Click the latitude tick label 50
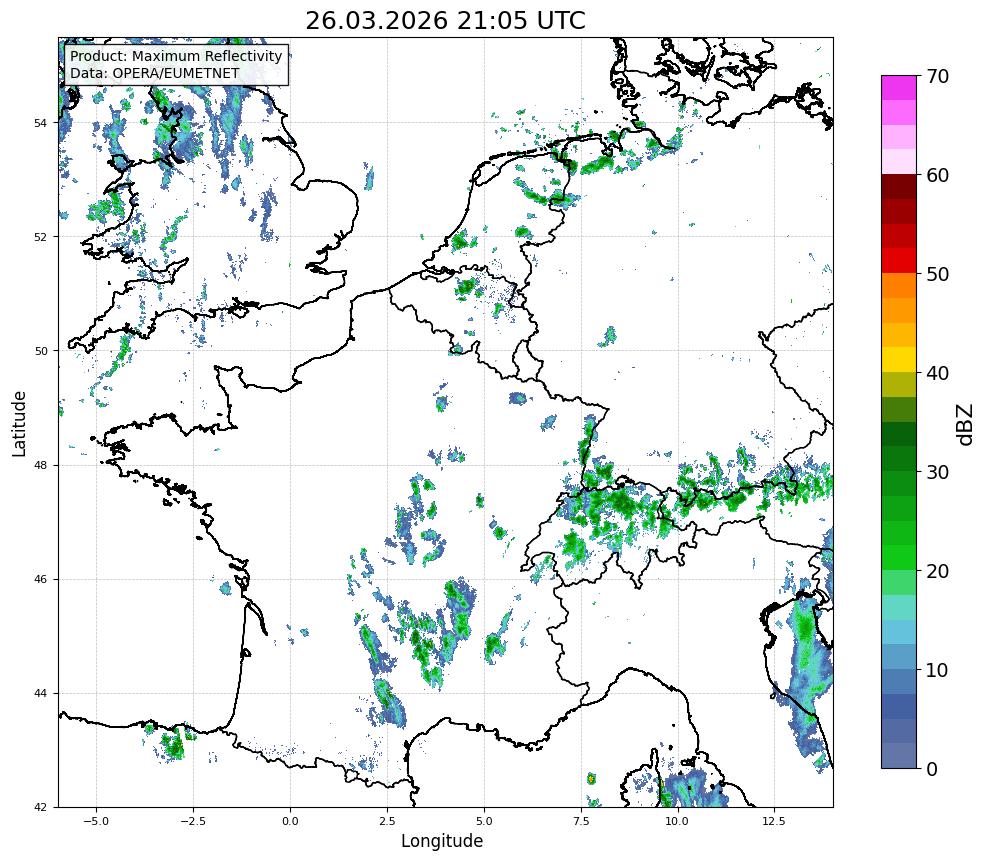This screenshot has width=985, height=860. 40,351
